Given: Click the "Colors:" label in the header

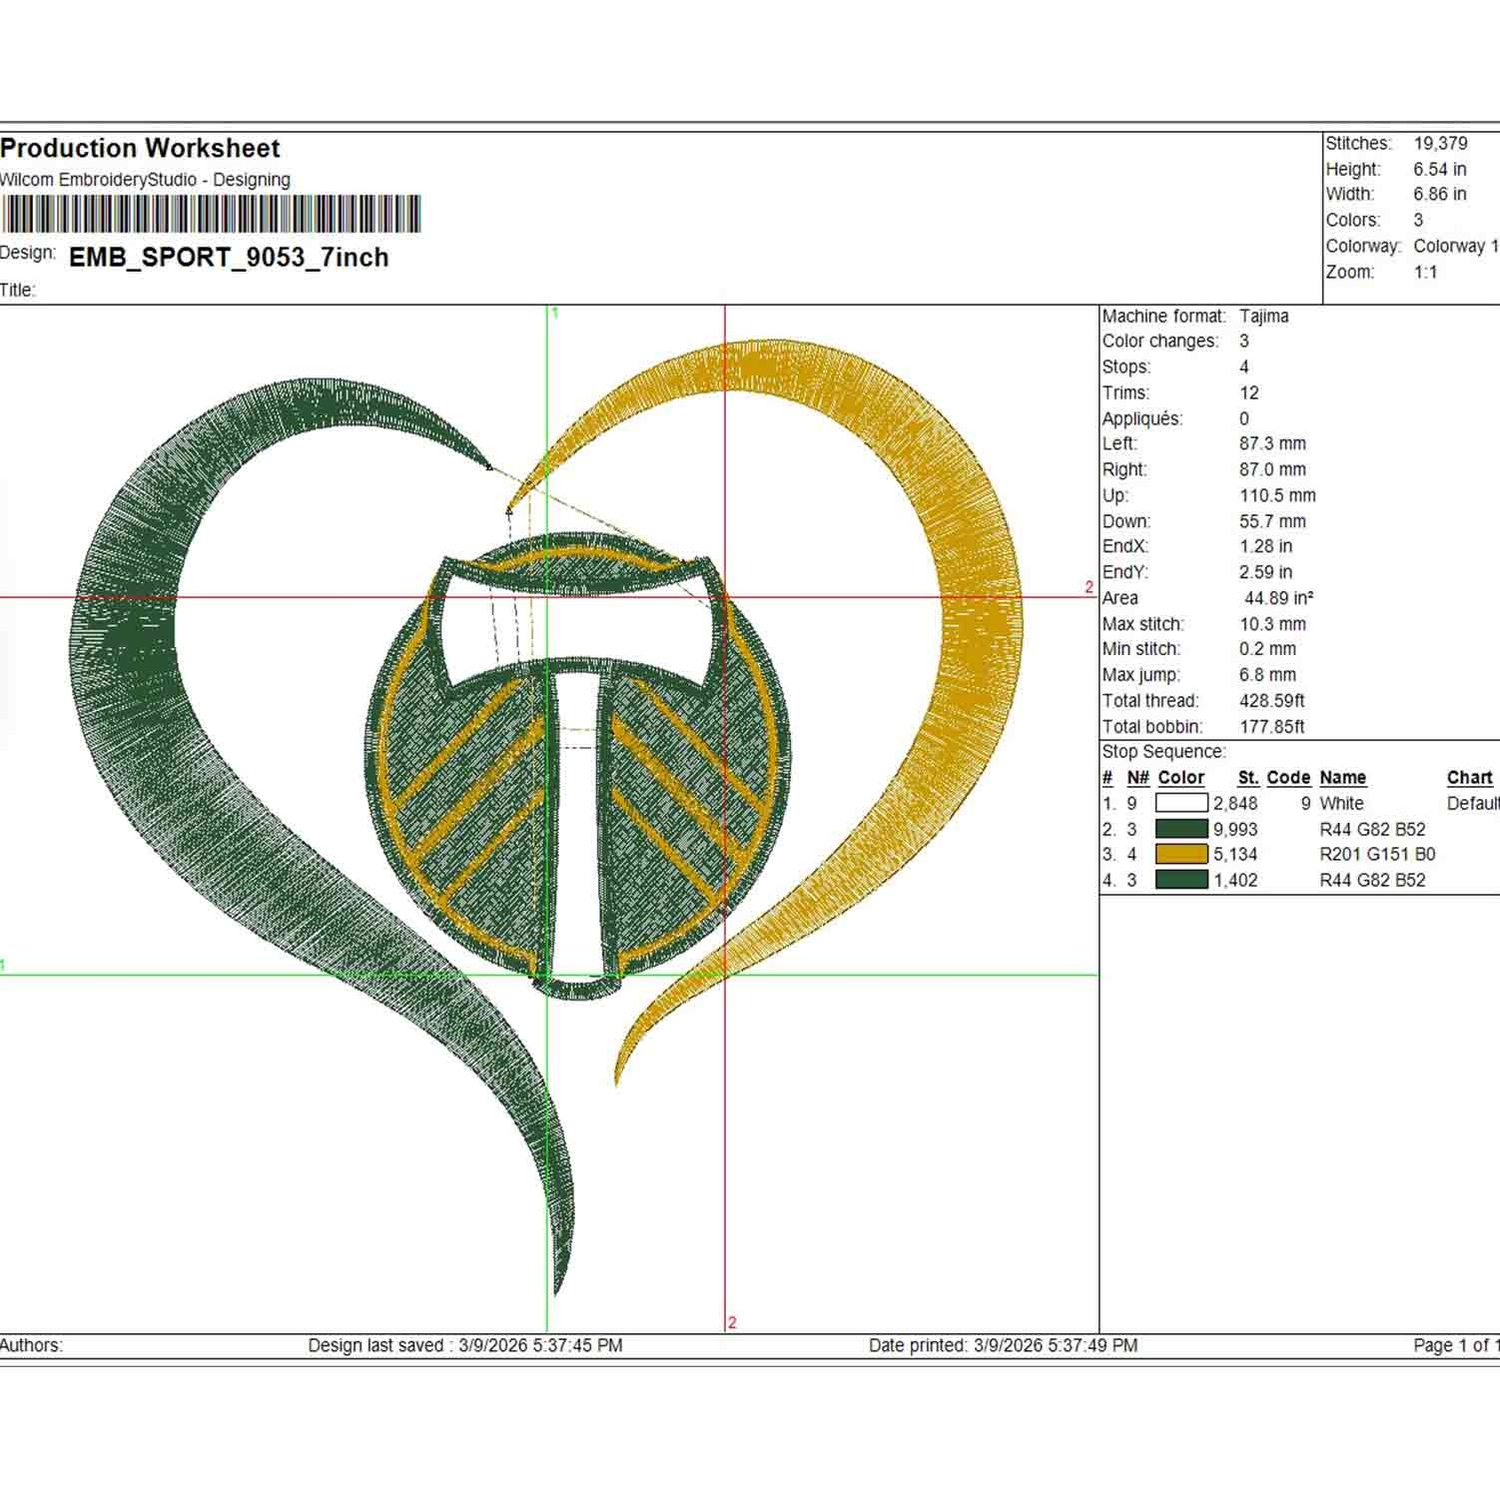Looking at the screenshot, I should [1353, 220].
